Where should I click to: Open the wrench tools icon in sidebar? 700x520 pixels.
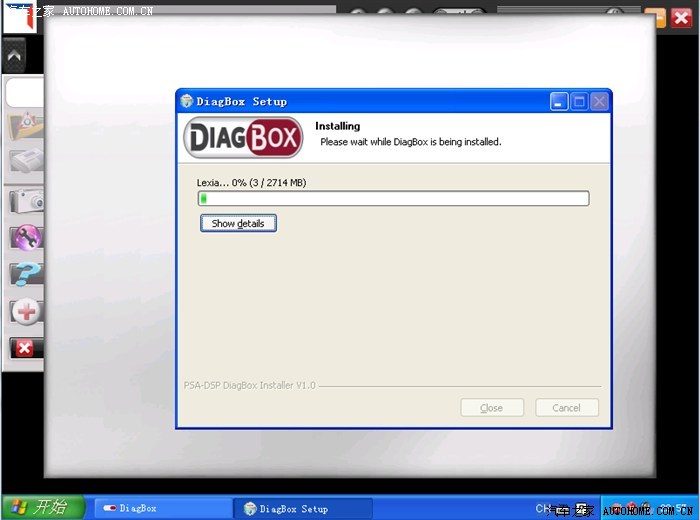click(x=25, y=237)
